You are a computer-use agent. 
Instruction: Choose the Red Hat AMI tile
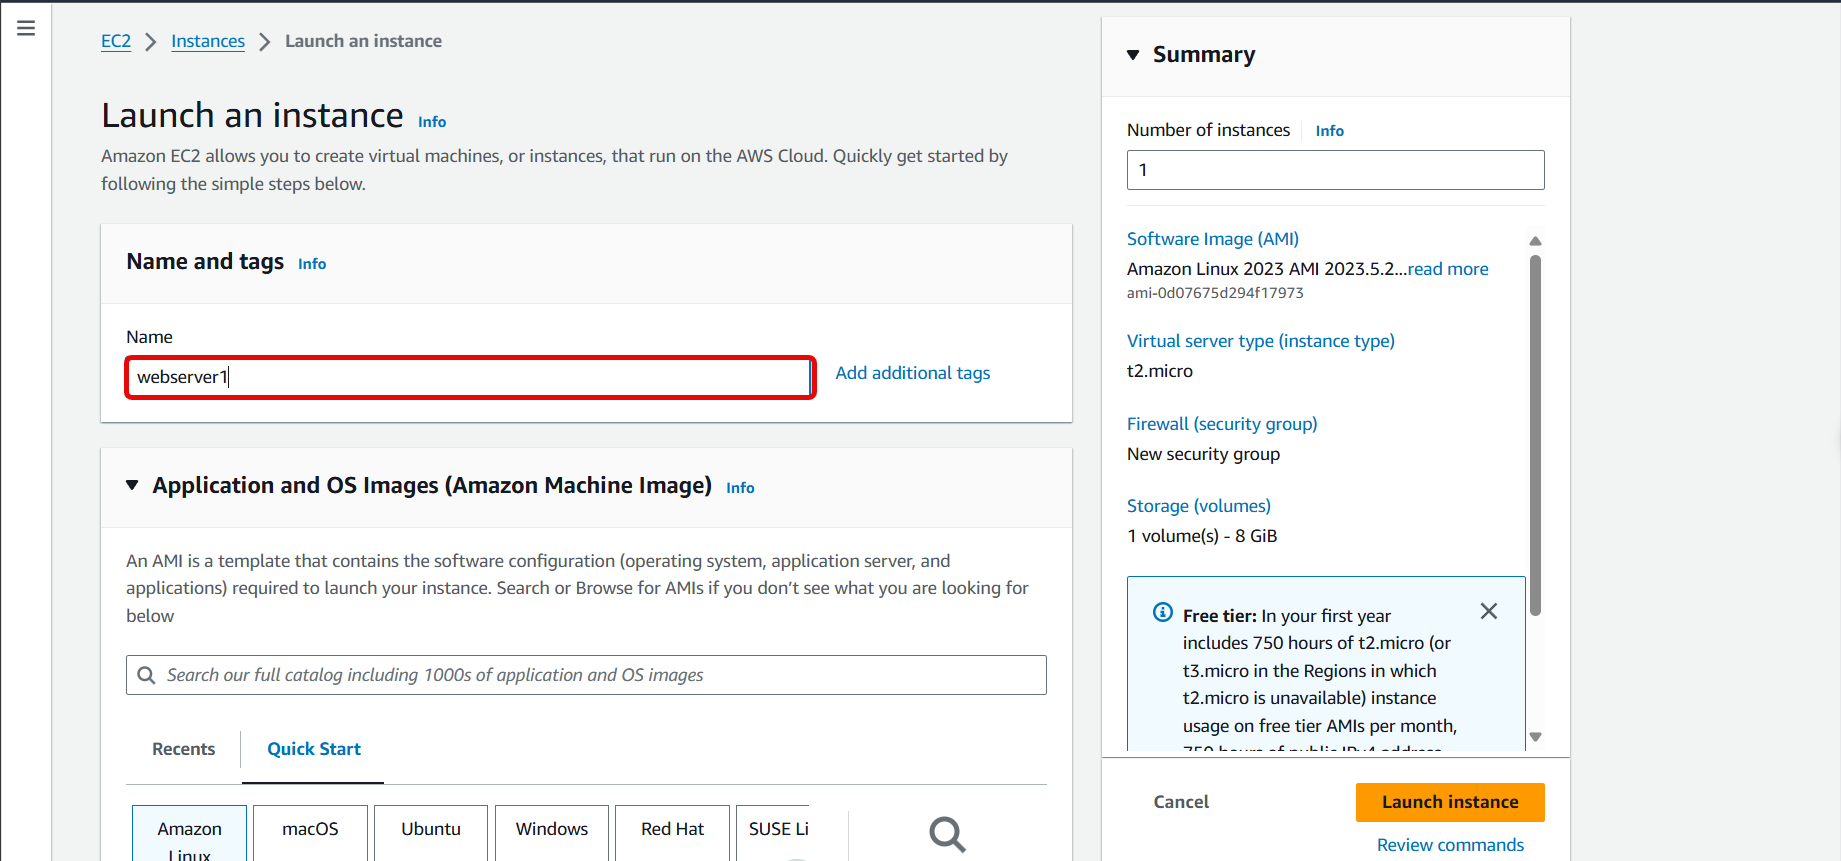coord(672,830)
